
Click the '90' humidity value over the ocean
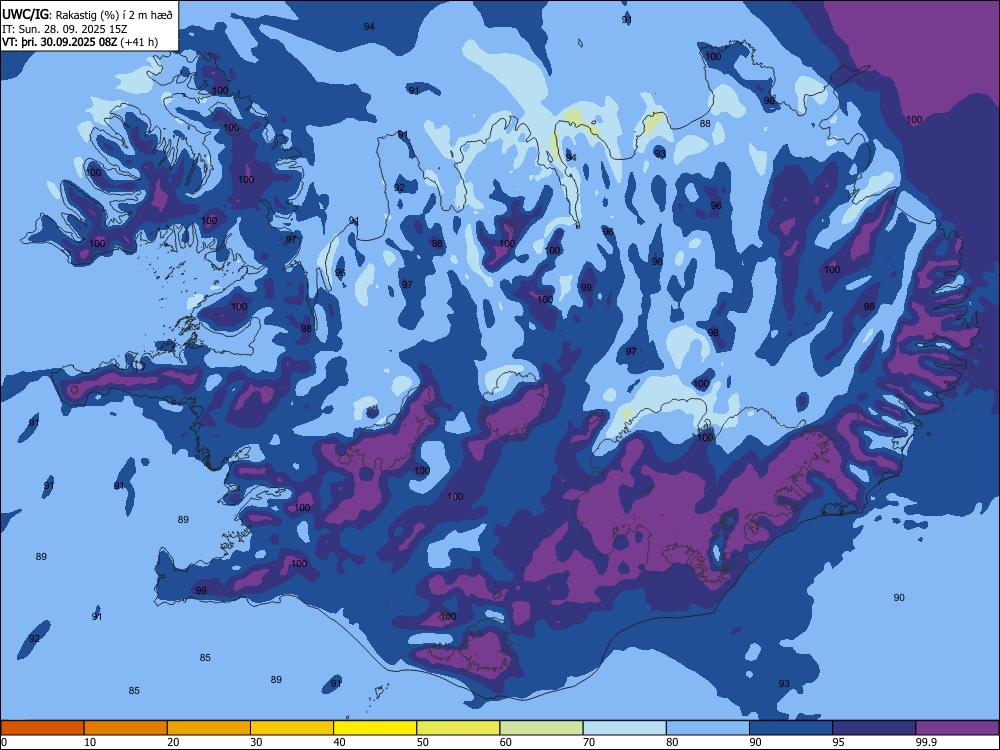click(899, 598)
